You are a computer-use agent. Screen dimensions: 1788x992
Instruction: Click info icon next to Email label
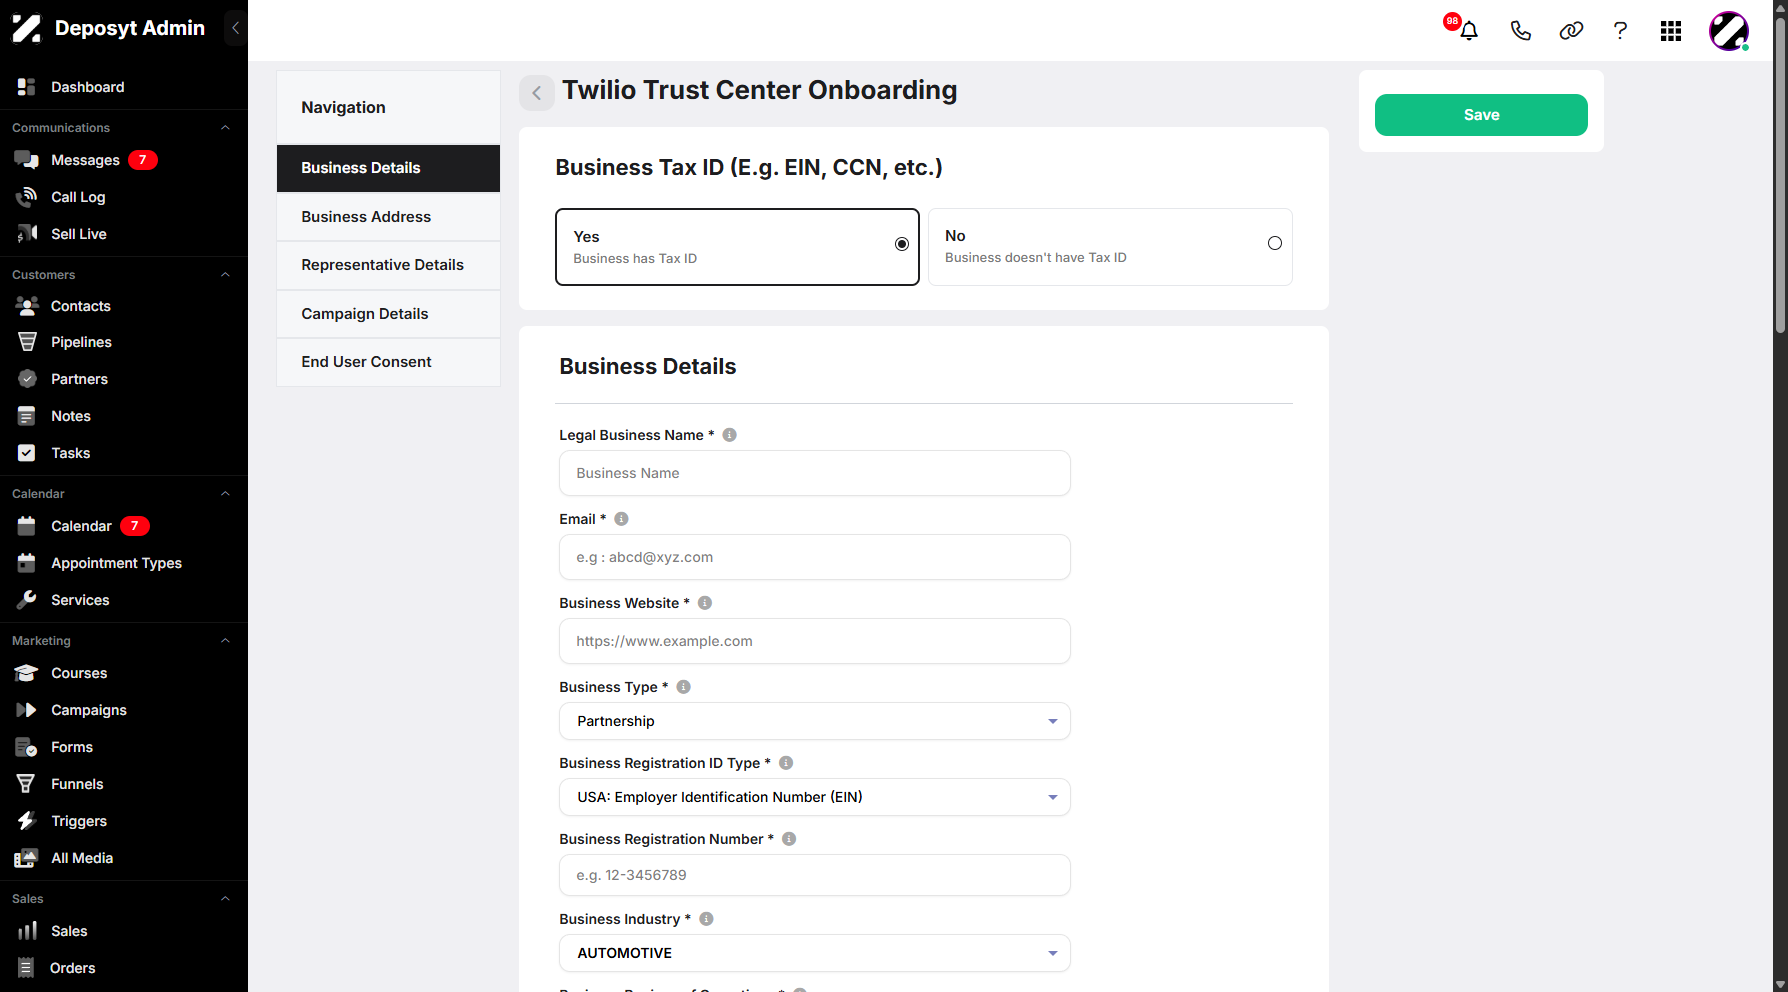point(621,519)
